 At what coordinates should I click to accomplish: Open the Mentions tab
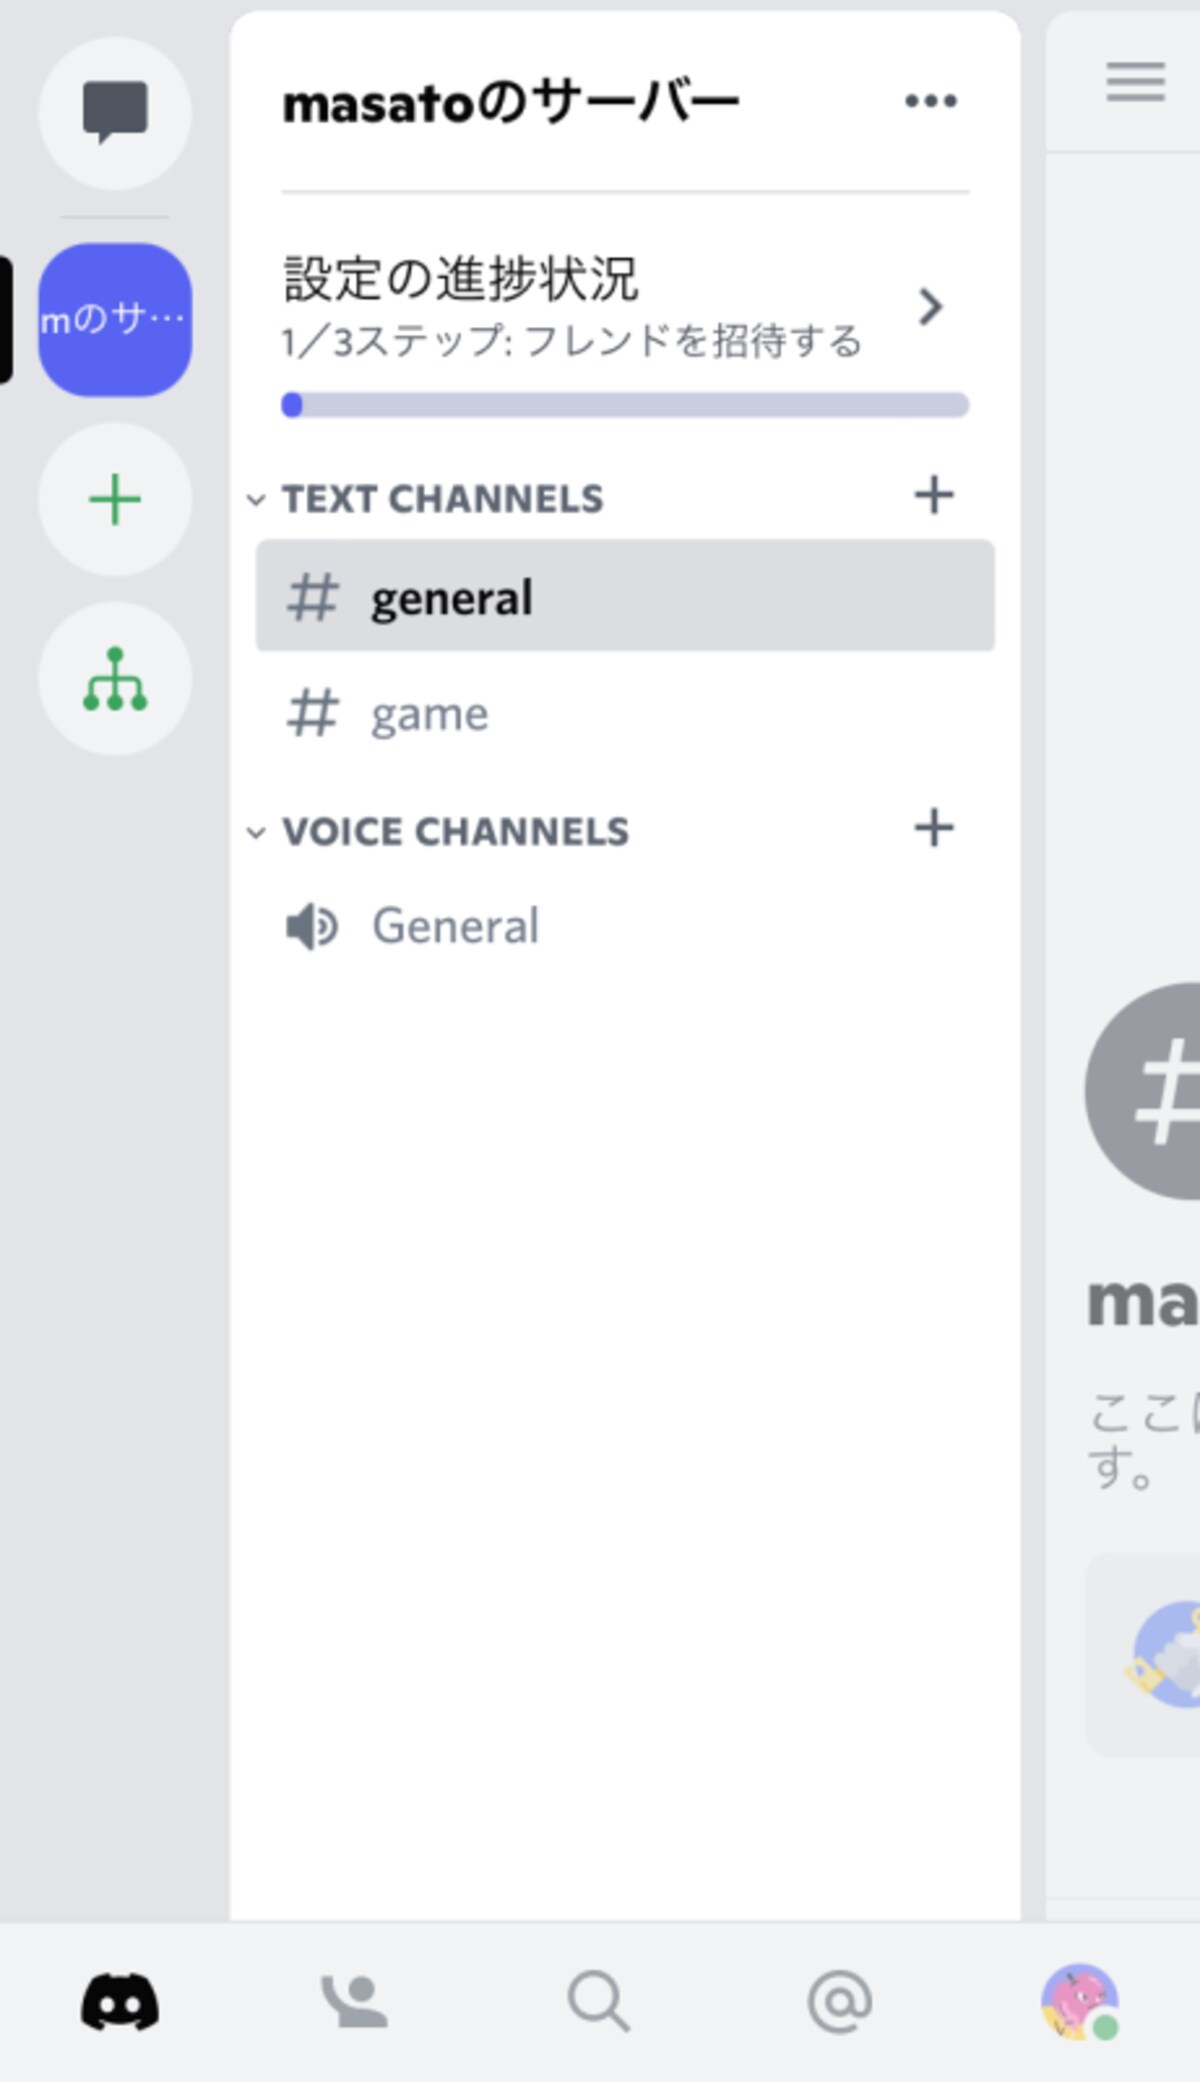(x=840, y=2002)
